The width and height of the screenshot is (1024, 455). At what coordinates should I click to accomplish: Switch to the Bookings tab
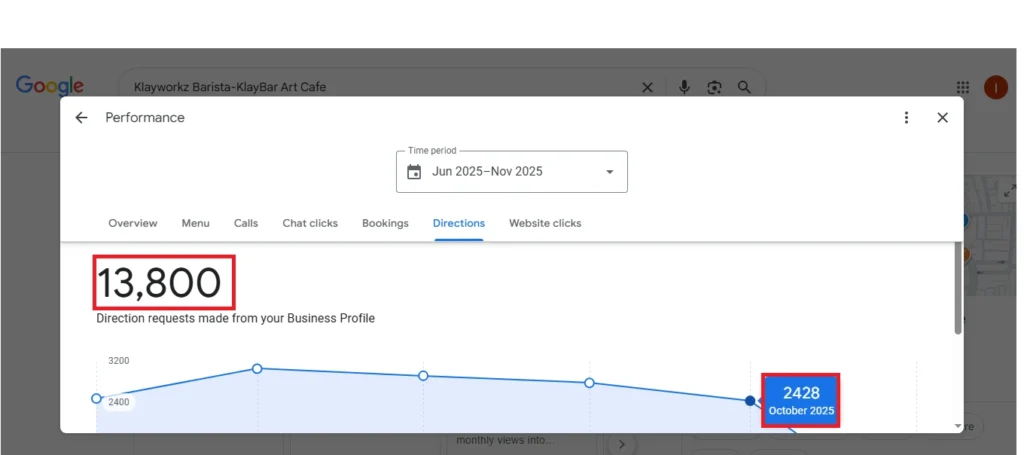(385, 223)
